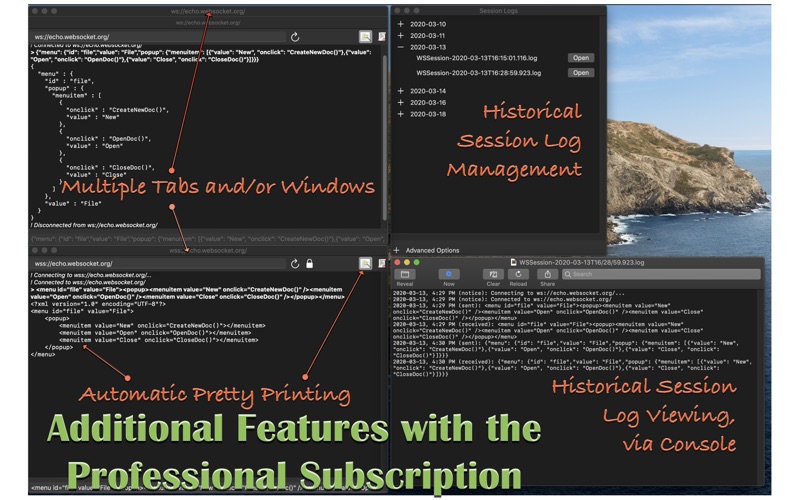Collapse the 2020-03-13 session logs

pyautogui.click(x=401, y=47)
